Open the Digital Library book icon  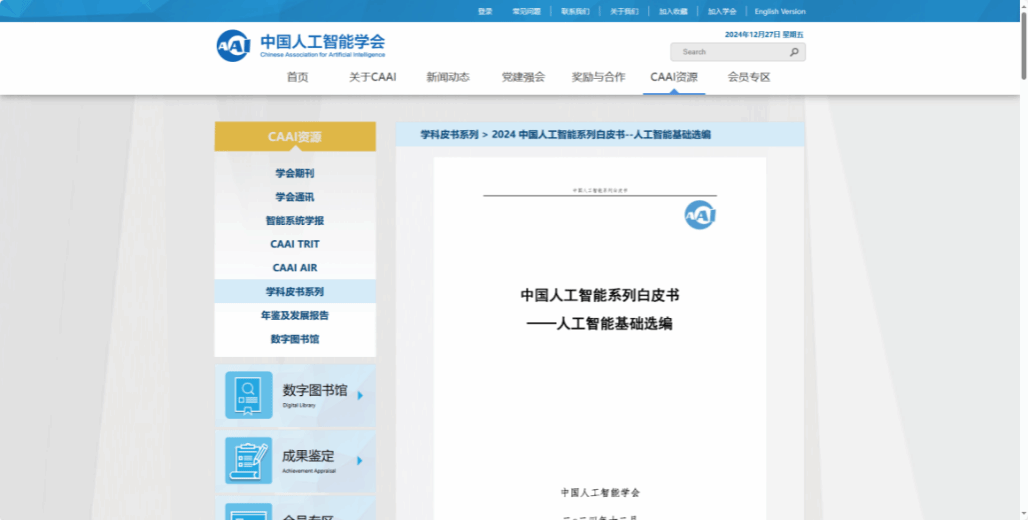[x=248, y=395]
